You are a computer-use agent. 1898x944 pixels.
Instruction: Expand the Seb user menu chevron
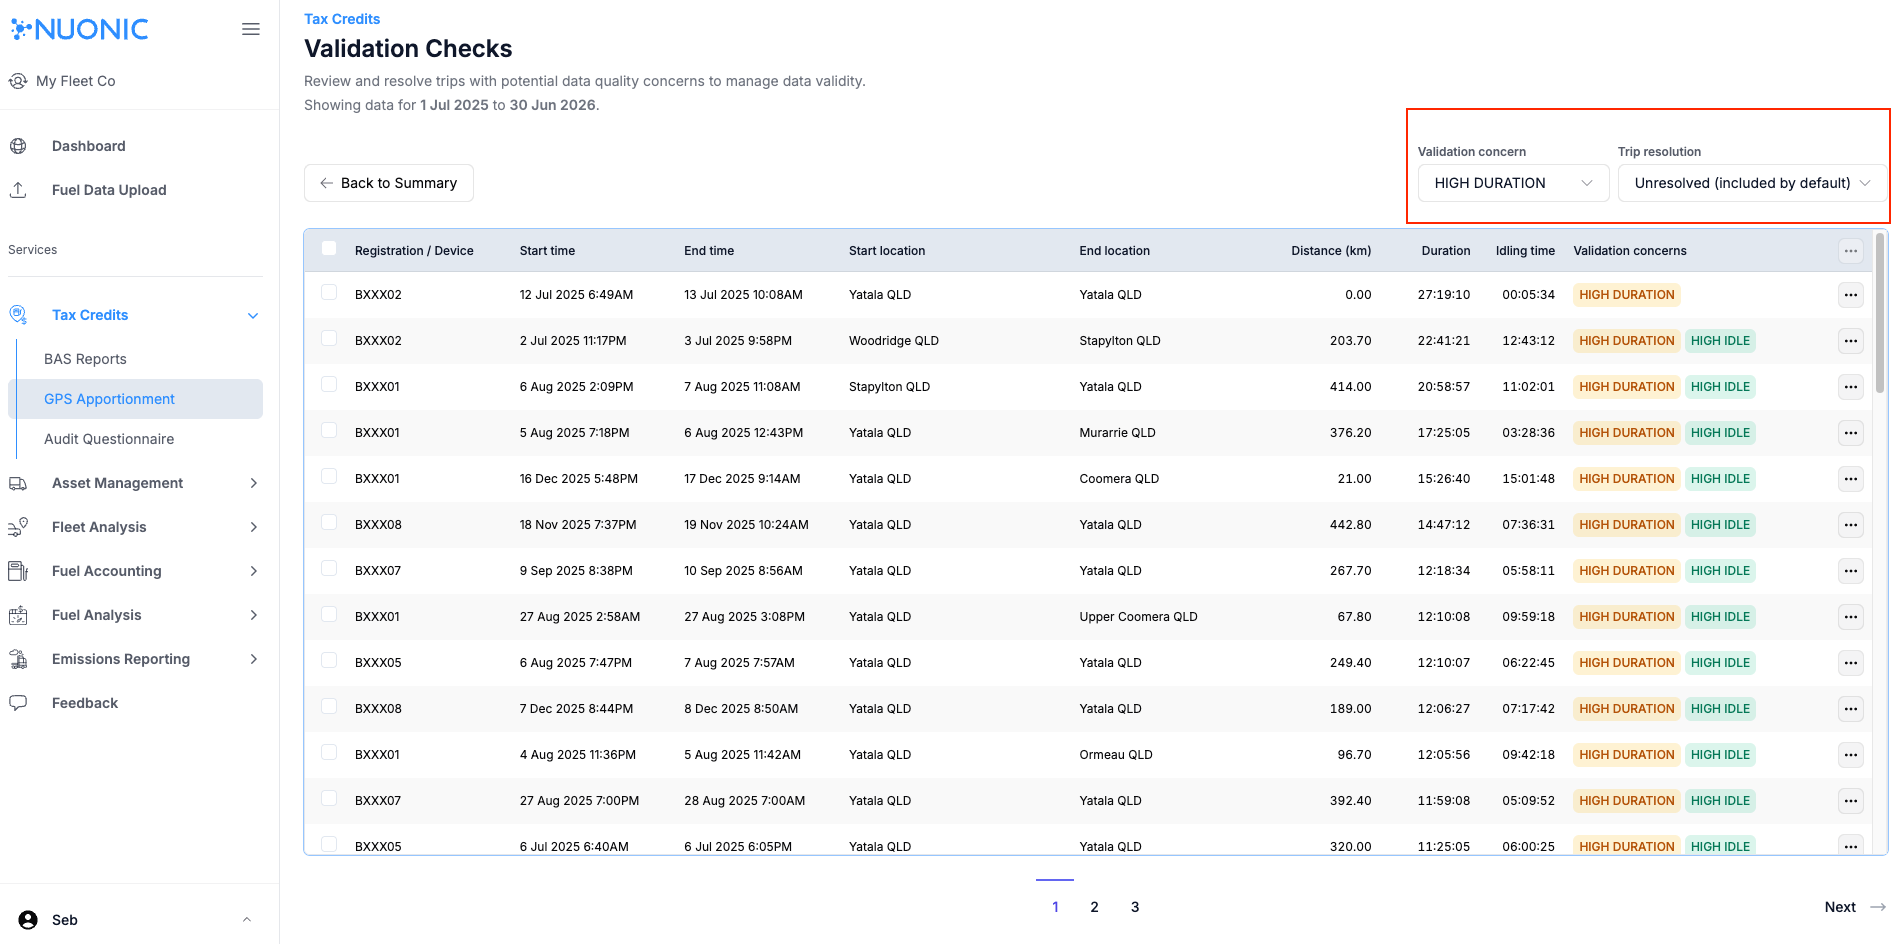pos(247,920)
